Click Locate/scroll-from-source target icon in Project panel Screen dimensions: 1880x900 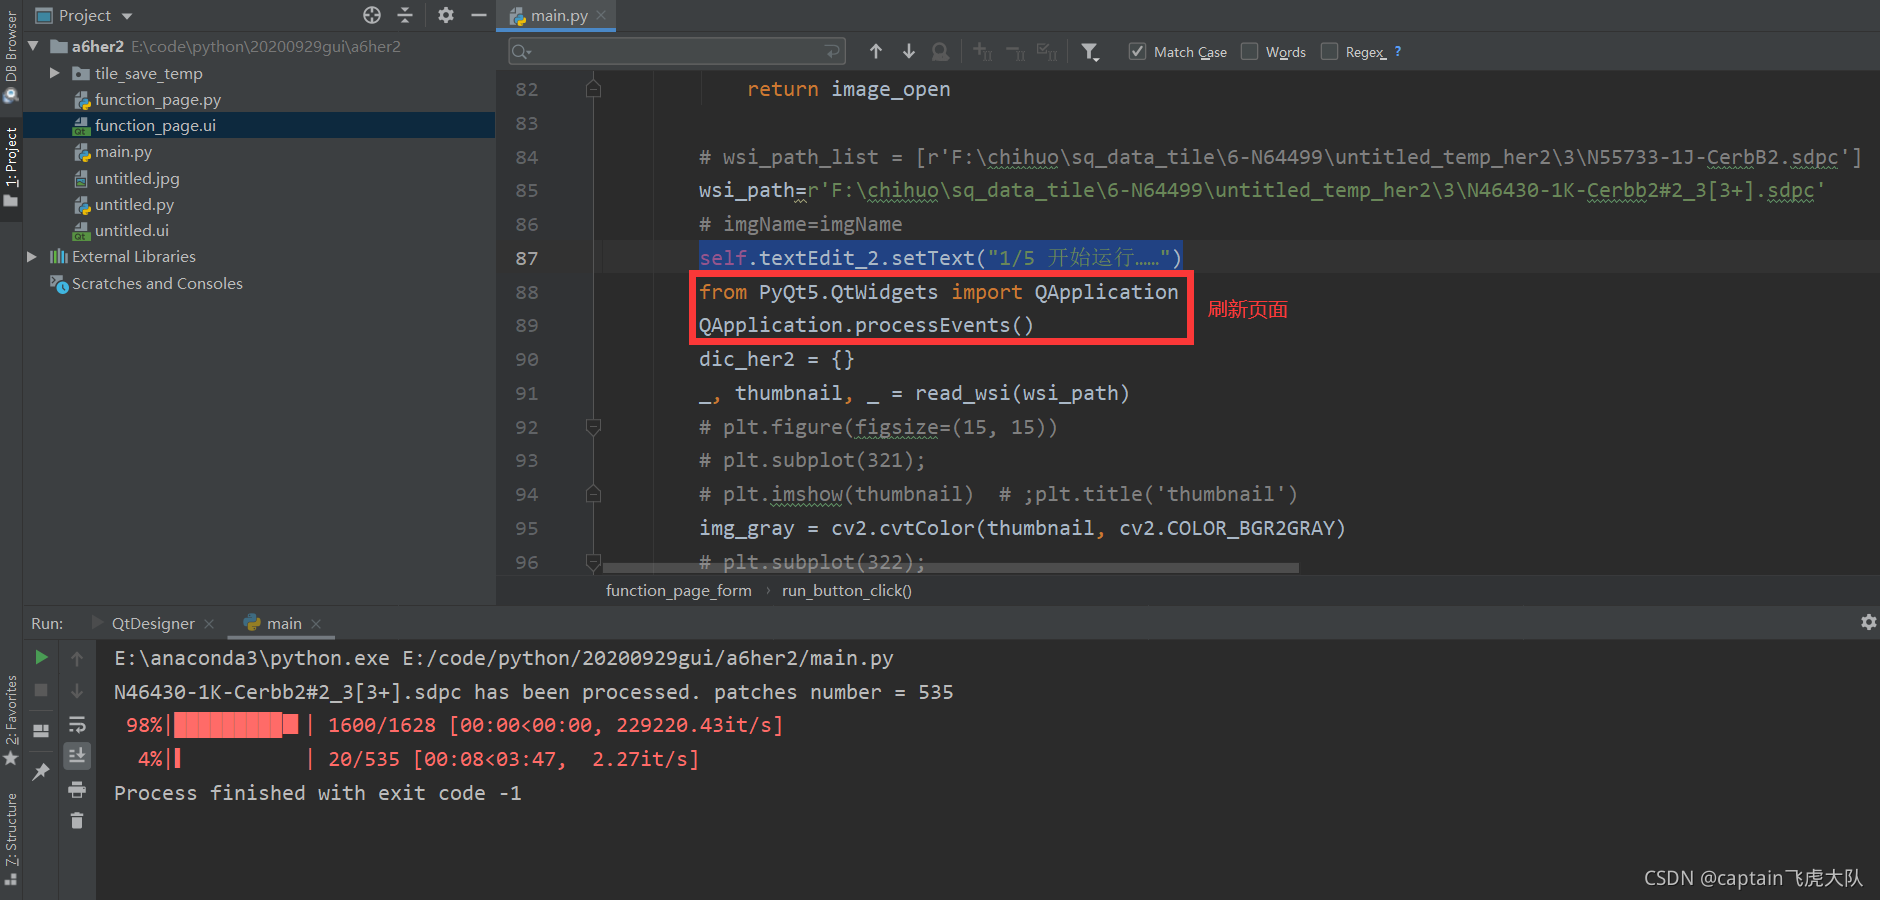coord(372,15)
